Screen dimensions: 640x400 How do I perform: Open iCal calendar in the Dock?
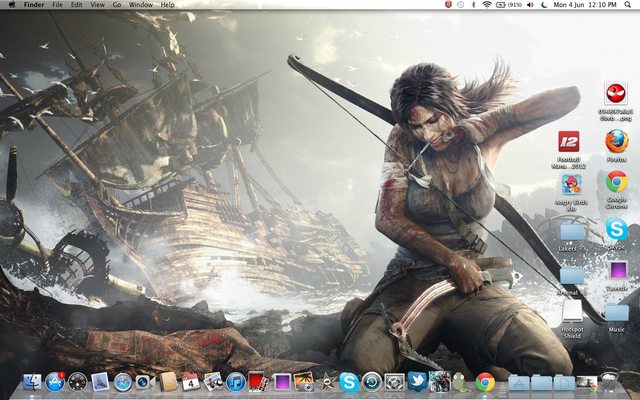click(x=191, y=382)
